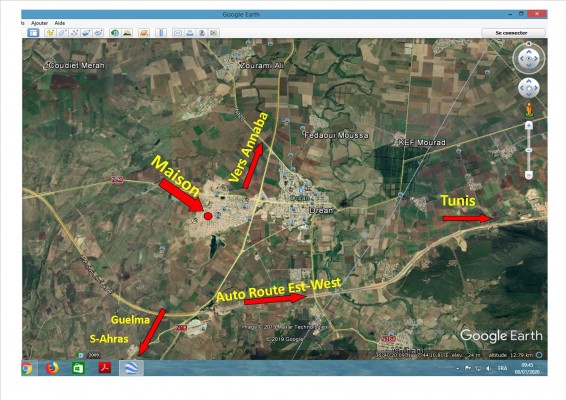Show historical imagery clock icon

pyautogui.click(x=115, y=33)
